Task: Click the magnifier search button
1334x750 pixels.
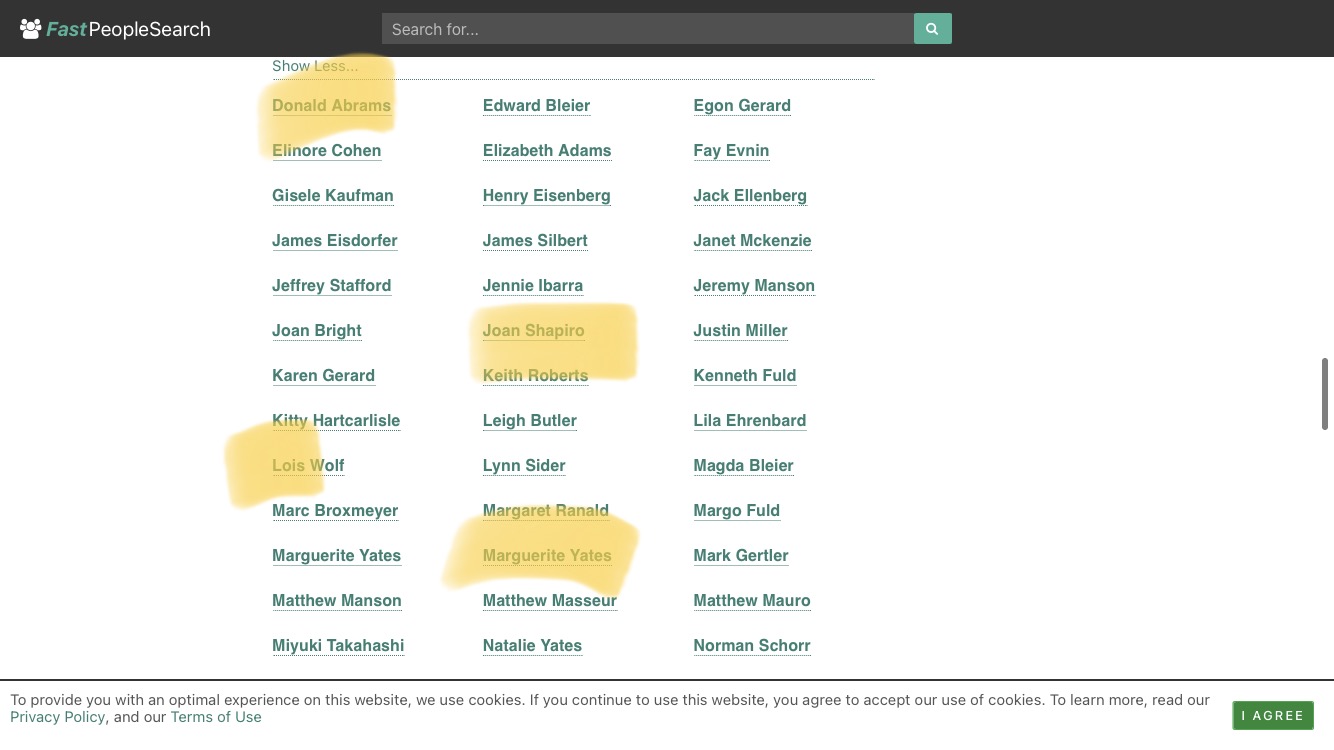Action: (932, 29)
